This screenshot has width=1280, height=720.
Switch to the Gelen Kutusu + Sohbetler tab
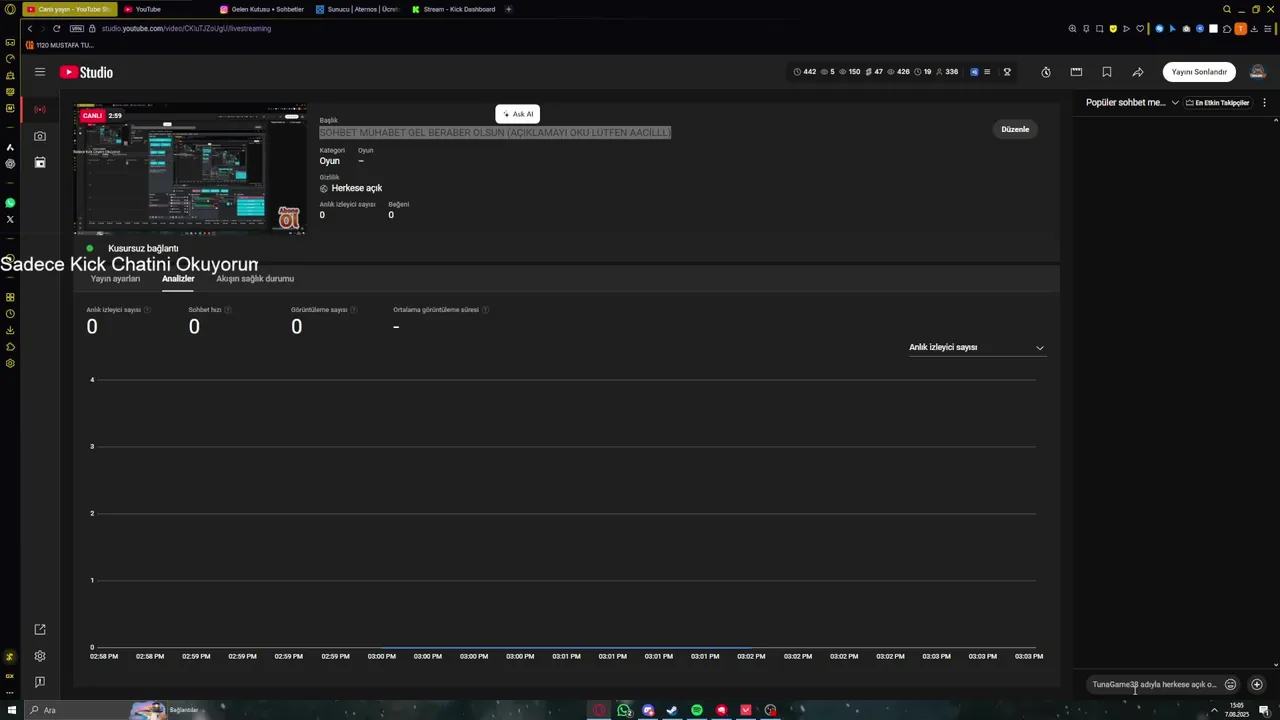click(262, 9)
